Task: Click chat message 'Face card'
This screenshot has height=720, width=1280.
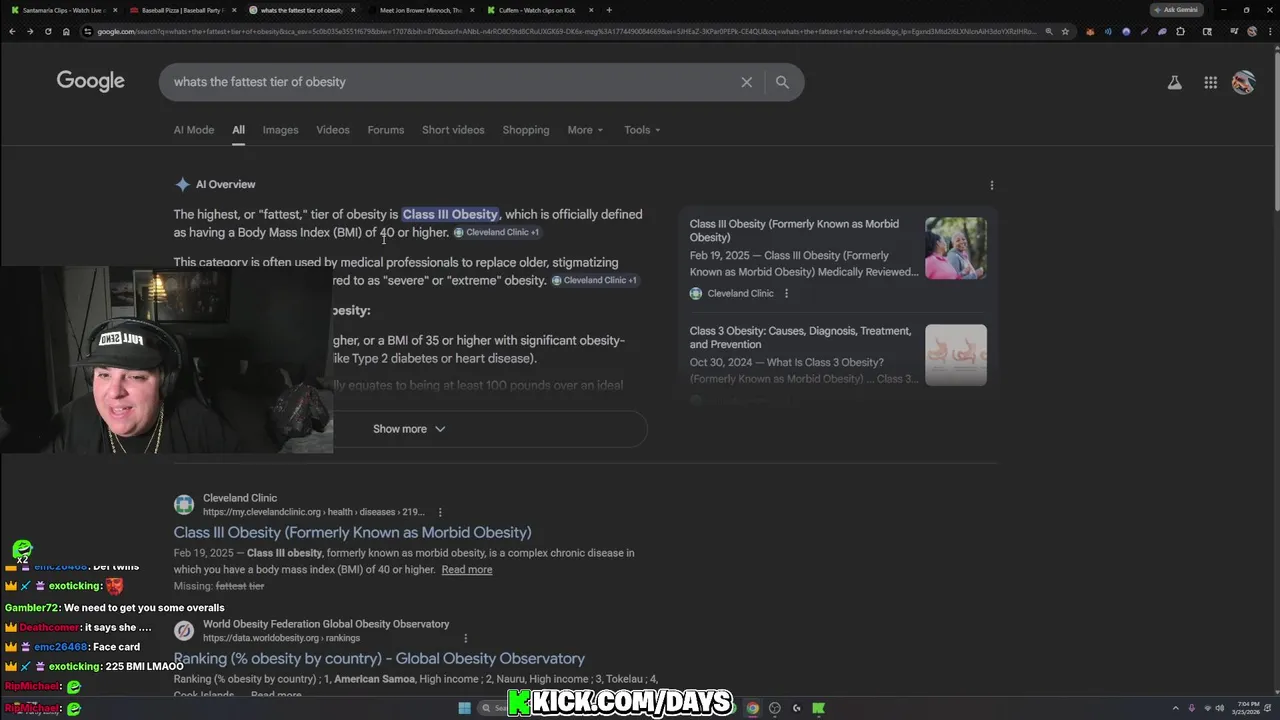Action: click(x=116, y=647)
